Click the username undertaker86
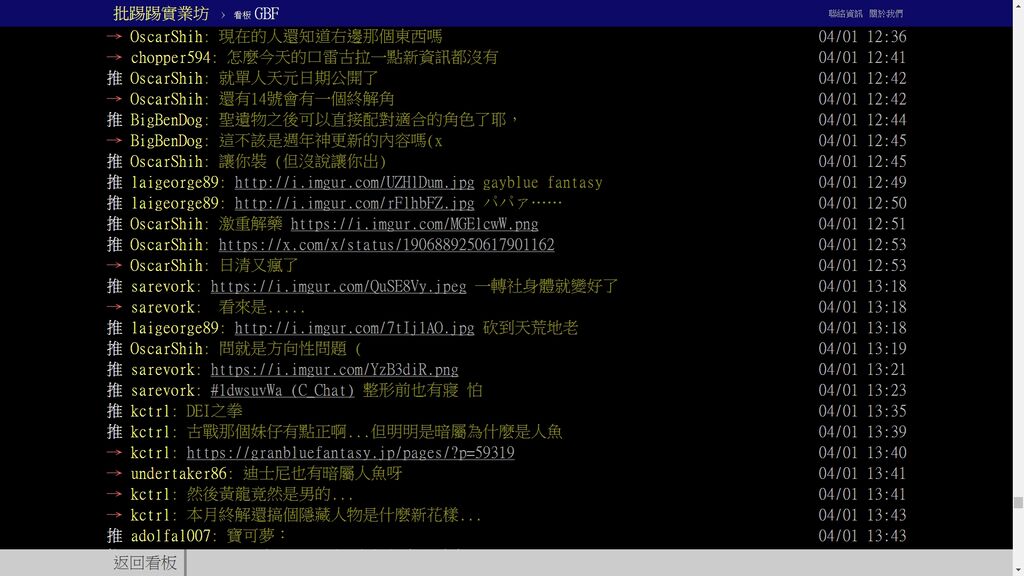Screen dimensions: 1024x576 point(178,474)
